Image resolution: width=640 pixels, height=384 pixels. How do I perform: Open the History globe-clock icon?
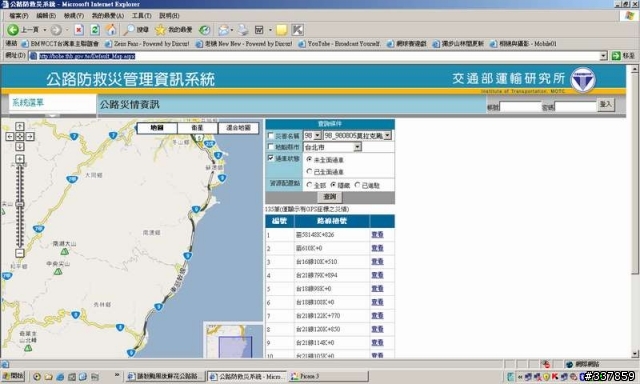coord(204,30)
